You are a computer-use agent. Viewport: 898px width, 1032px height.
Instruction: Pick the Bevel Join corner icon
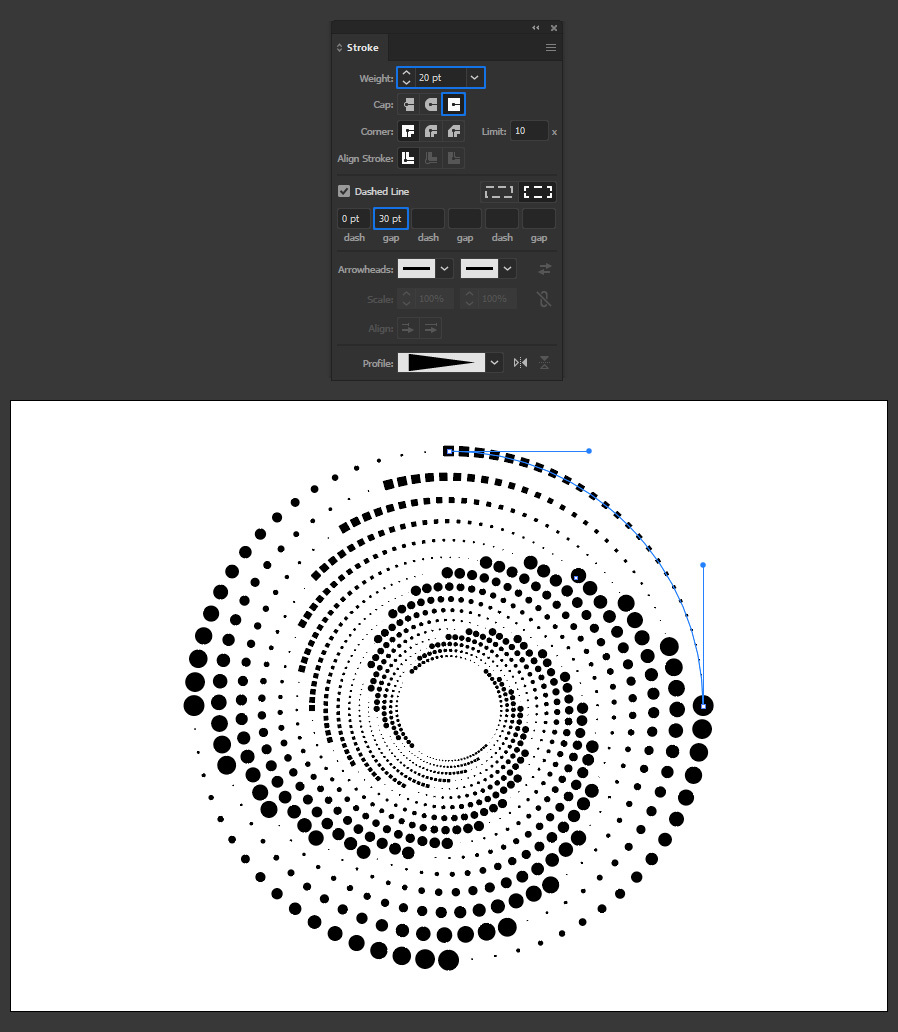(454, 131)
